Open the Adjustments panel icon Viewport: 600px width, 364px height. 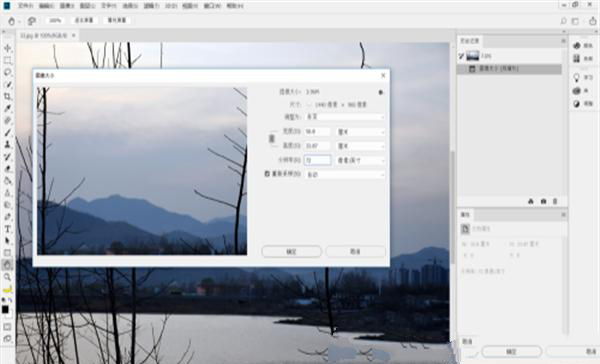click(577, 104)
